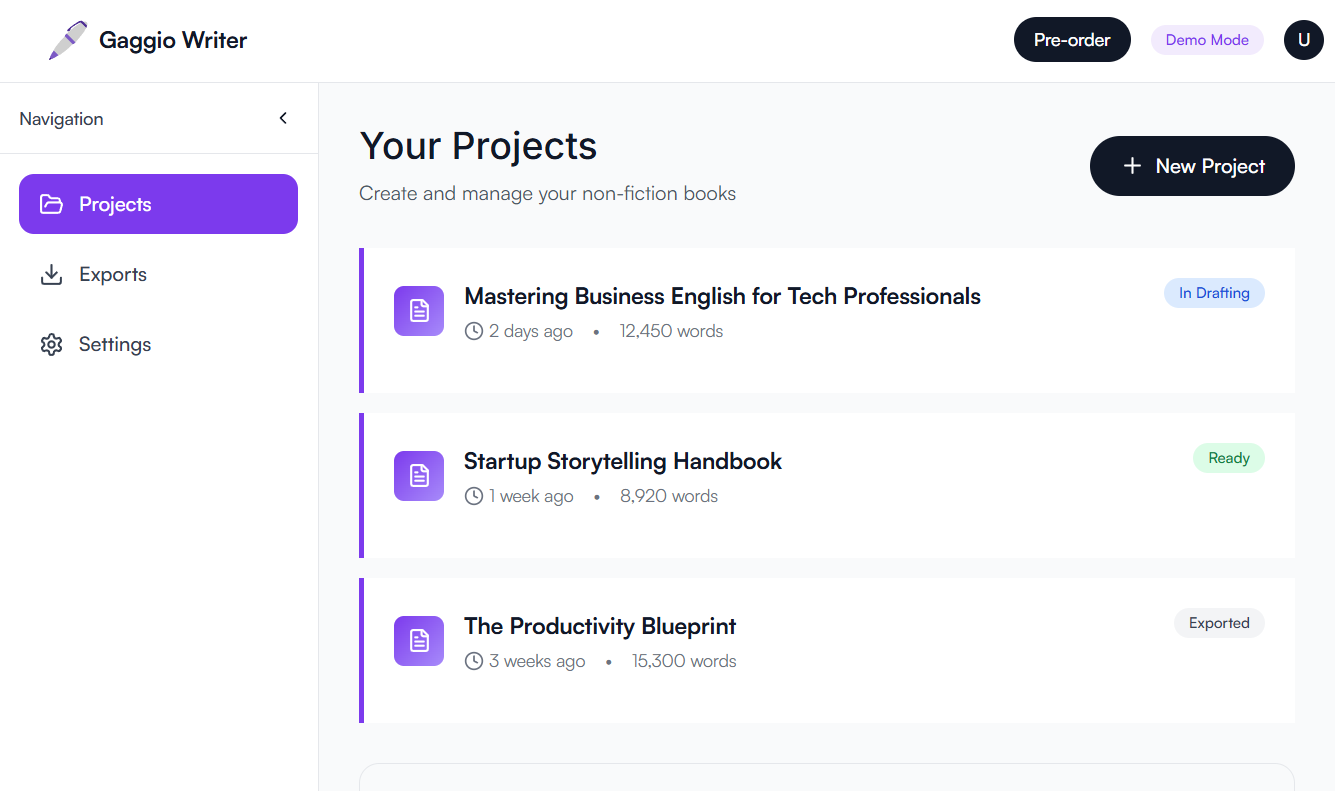Go to Settings in the navigation

115,344
